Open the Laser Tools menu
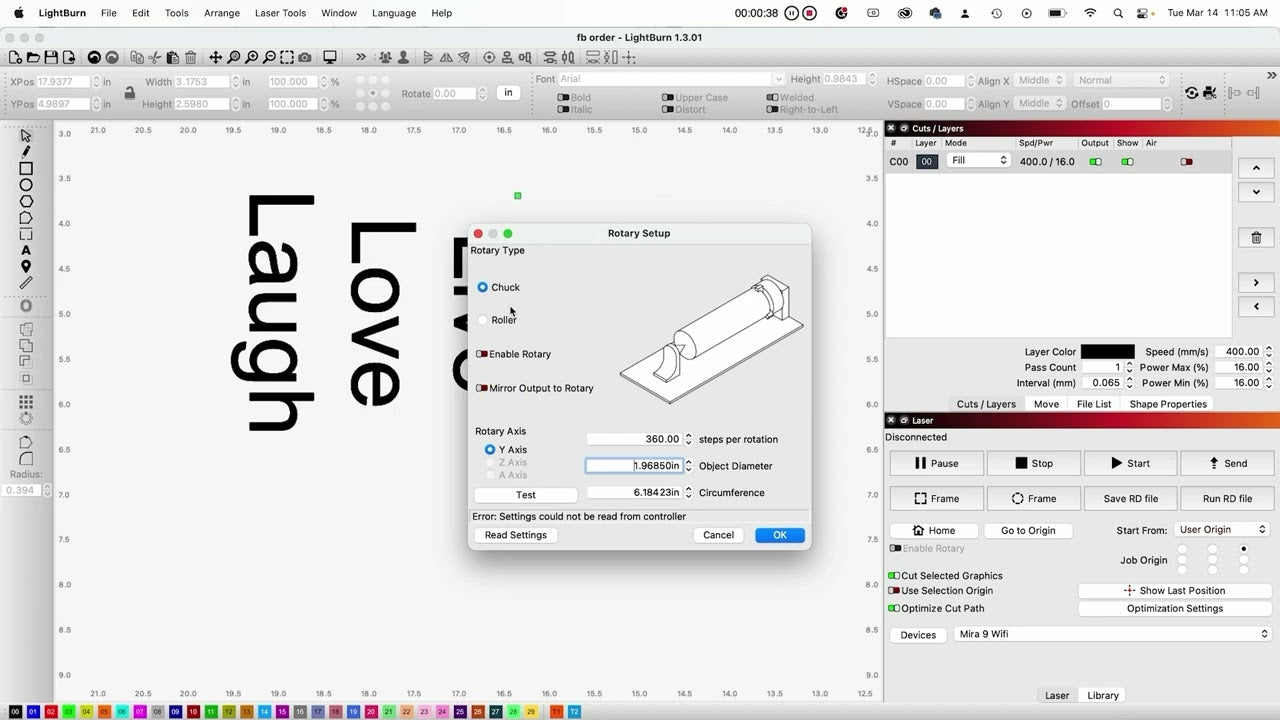Viewport: 1280px width, 720px height. pos(280,13)
